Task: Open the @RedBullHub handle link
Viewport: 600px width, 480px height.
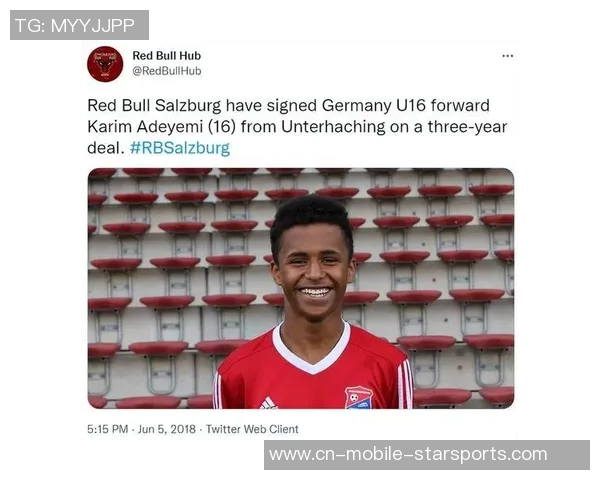Action: pos(166,71)
